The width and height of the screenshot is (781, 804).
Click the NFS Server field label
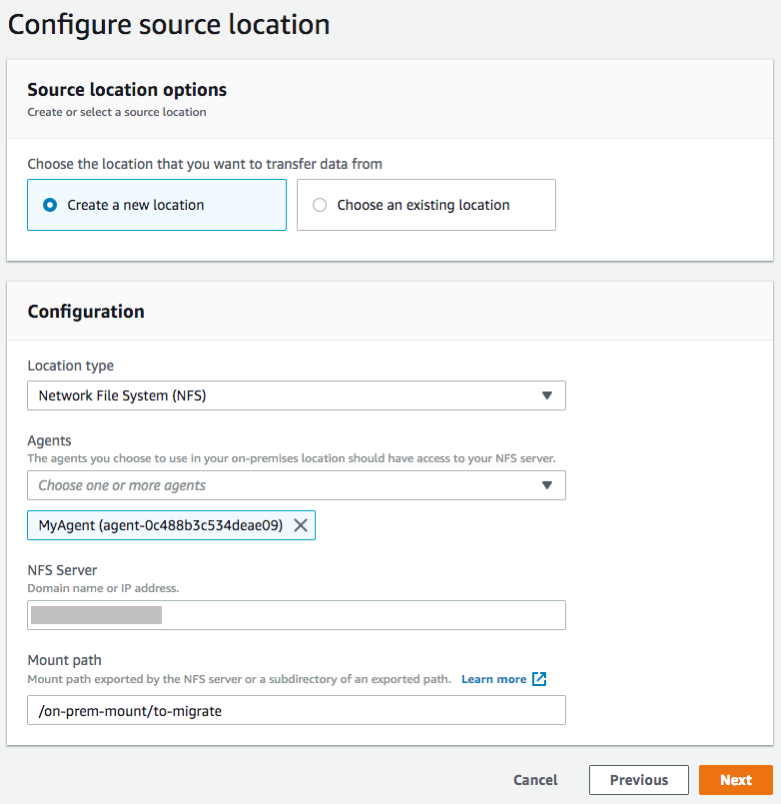(62, 570)
